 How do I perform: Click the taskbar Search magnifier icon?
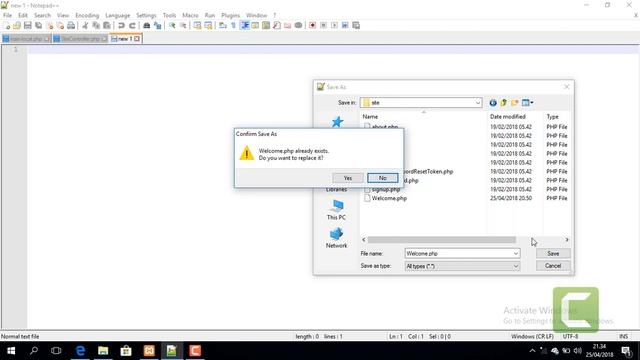coord(34,351)
